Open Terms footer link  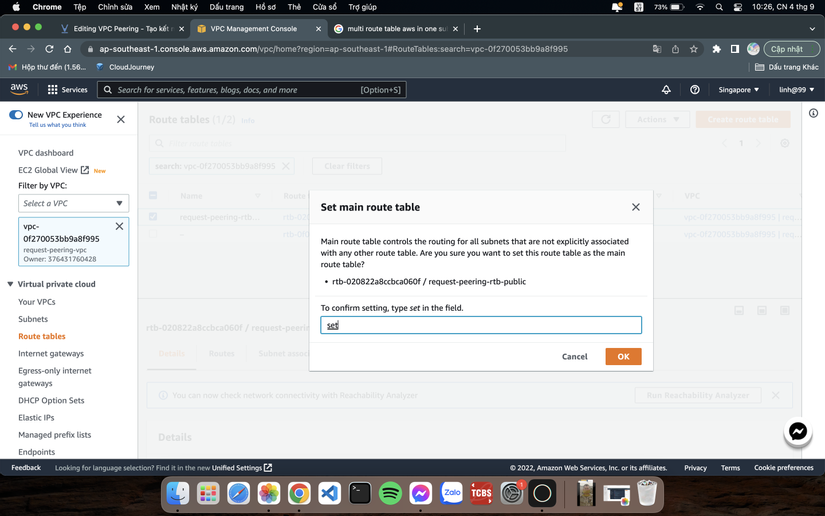pos(730,468)
